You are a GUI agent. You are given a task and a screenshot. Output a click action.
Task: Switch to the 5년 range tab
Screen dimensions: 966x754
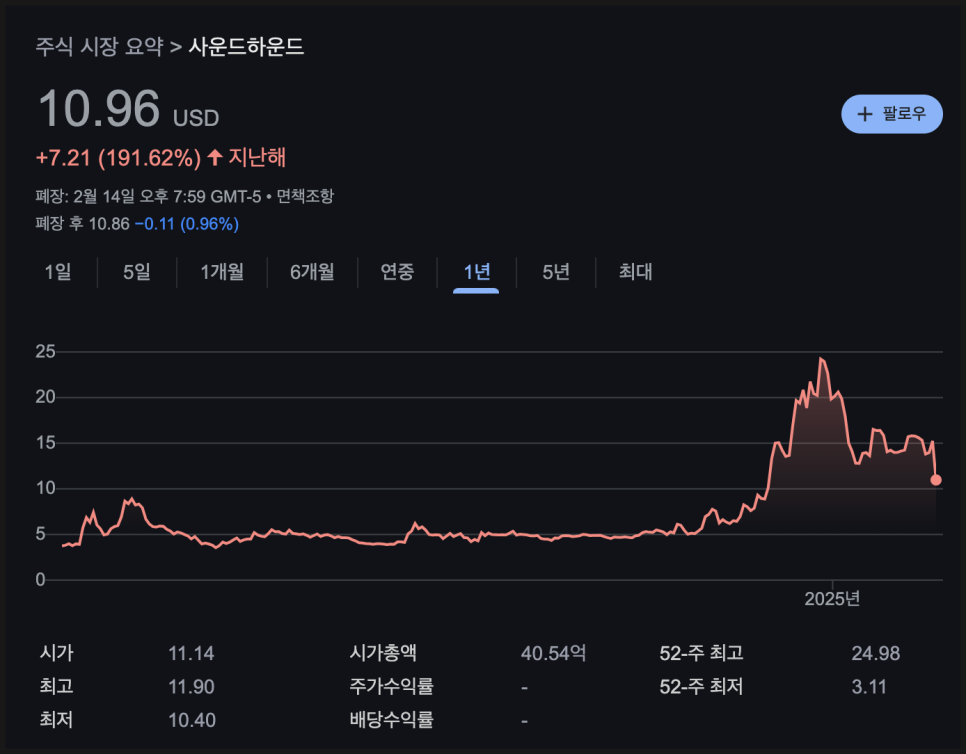click(556, 272)
